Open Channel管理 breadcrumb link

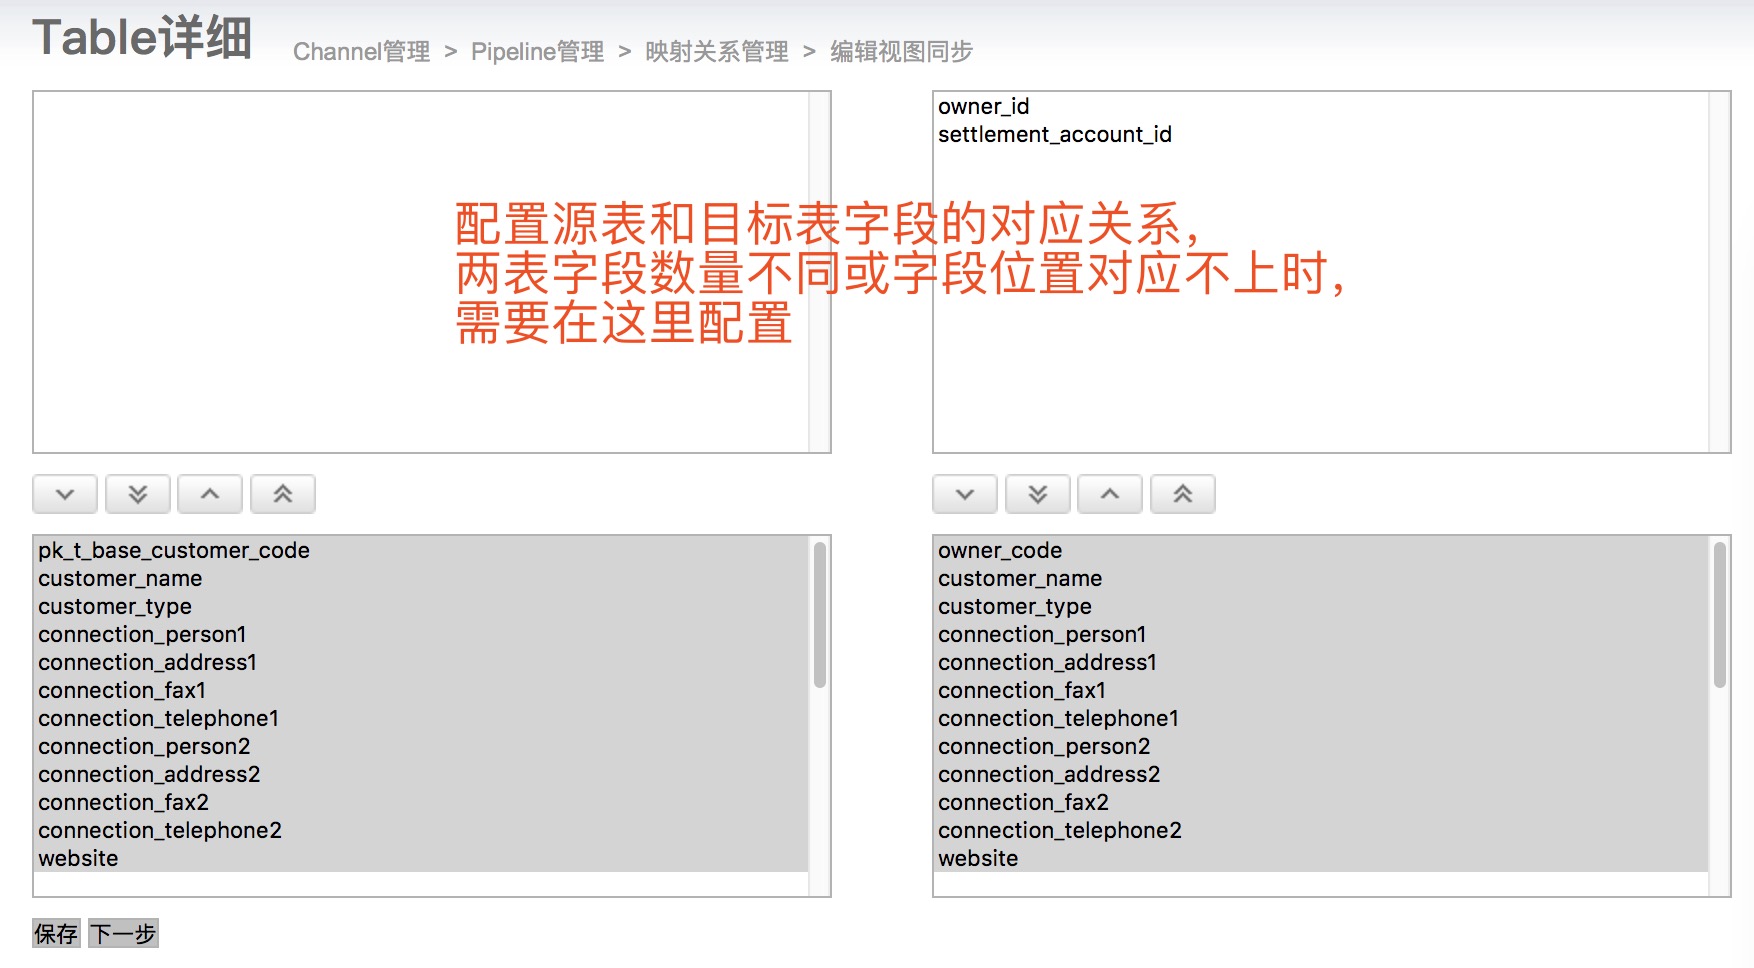click(x=361, y=51)
